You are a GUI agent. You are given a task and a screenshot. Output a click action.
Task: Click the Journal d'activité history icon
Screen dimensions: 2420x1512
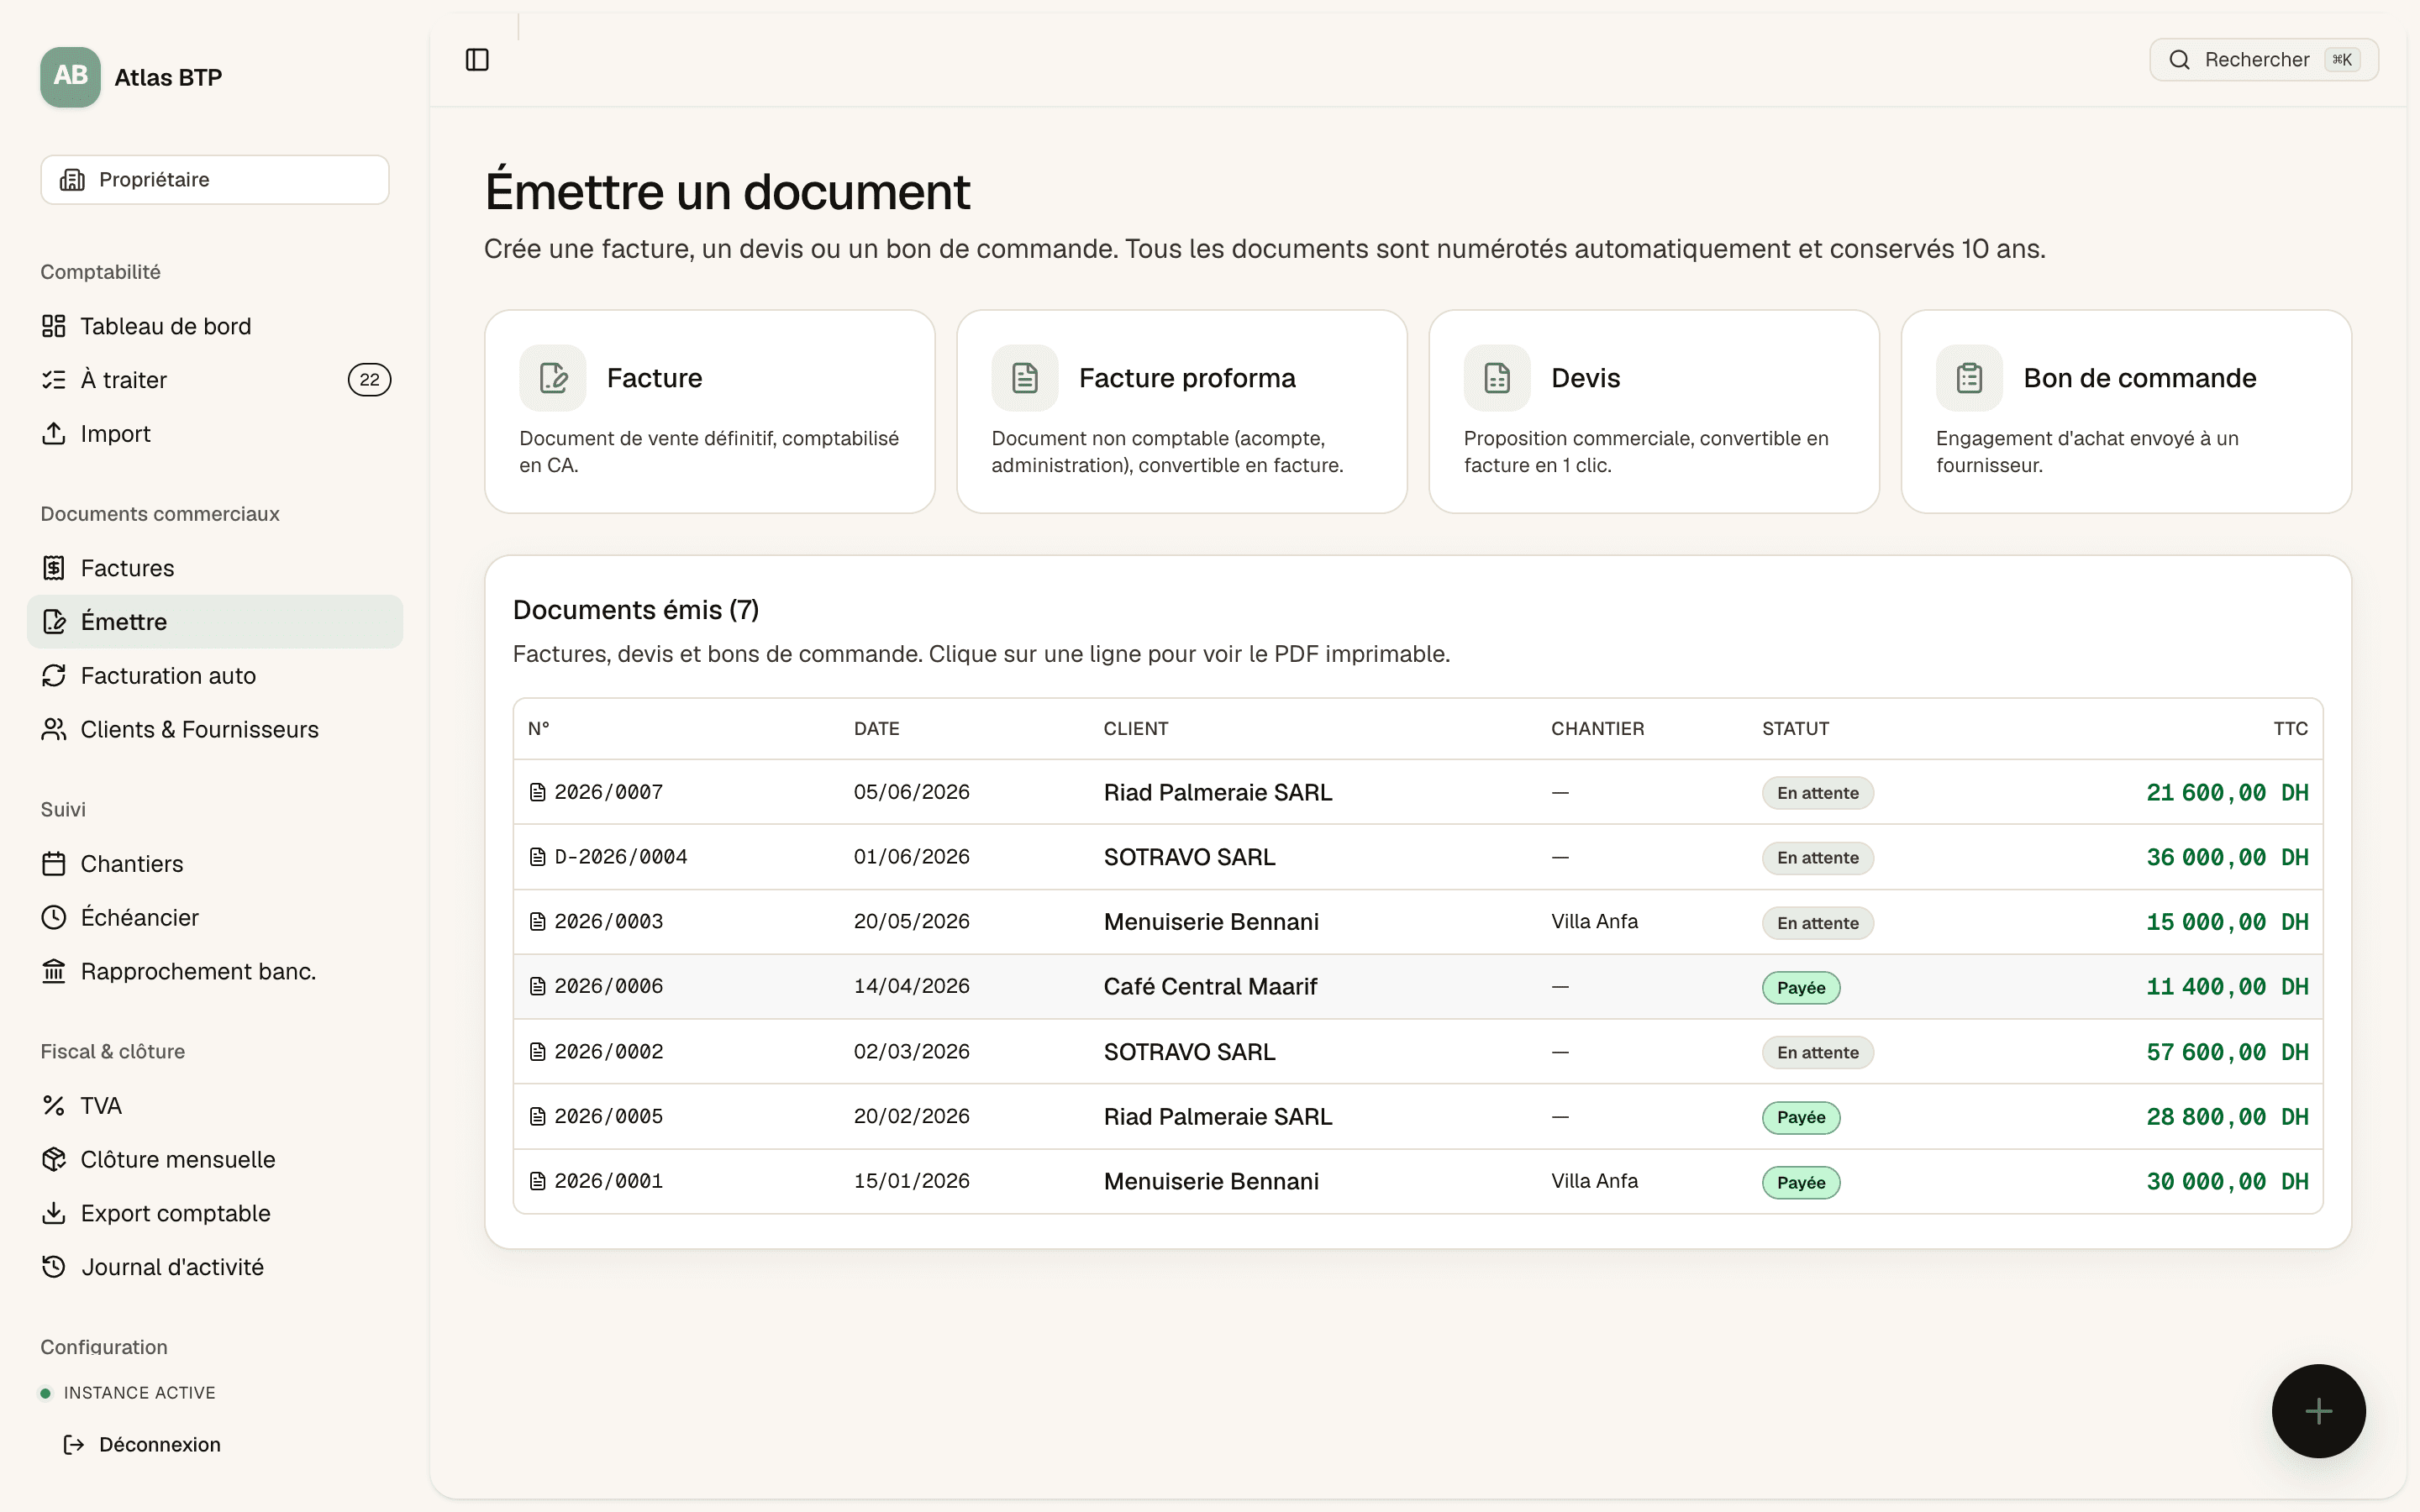pos(54,1268)
